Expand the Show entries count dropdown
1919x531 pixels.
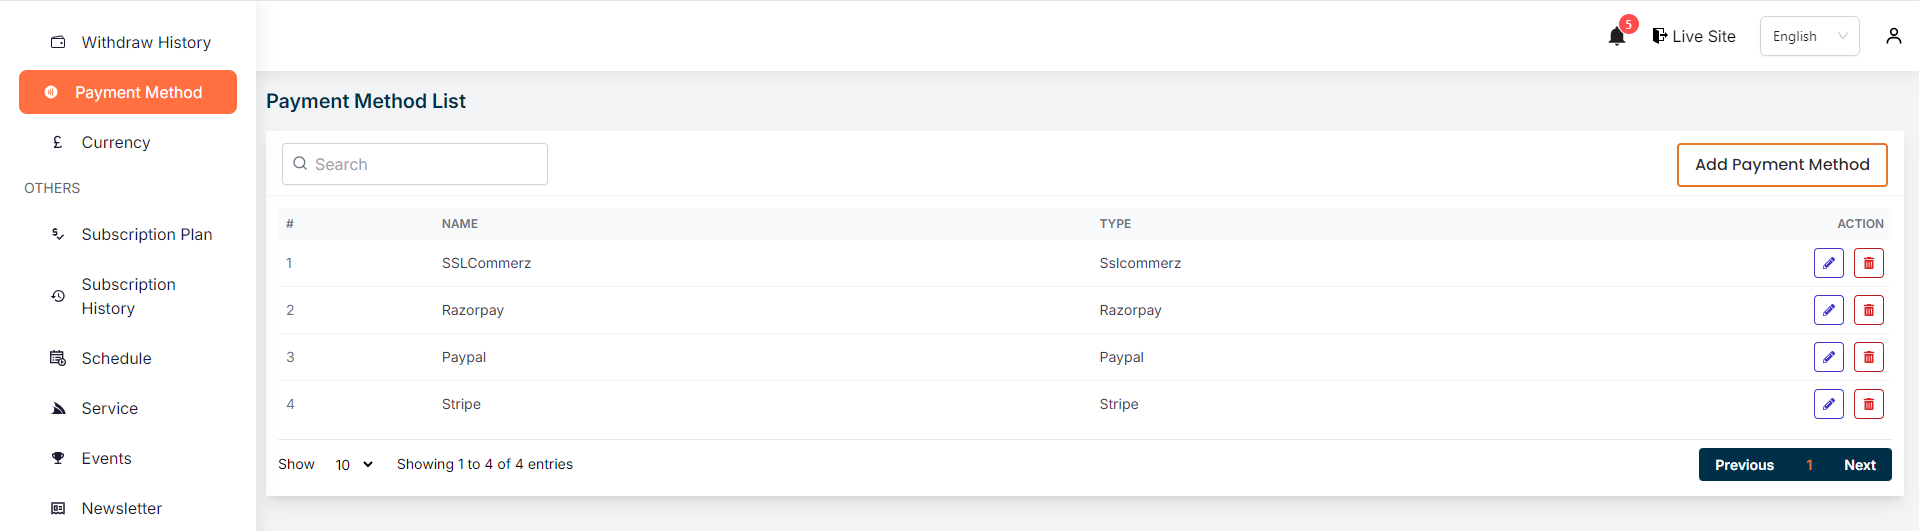(354, 465)
